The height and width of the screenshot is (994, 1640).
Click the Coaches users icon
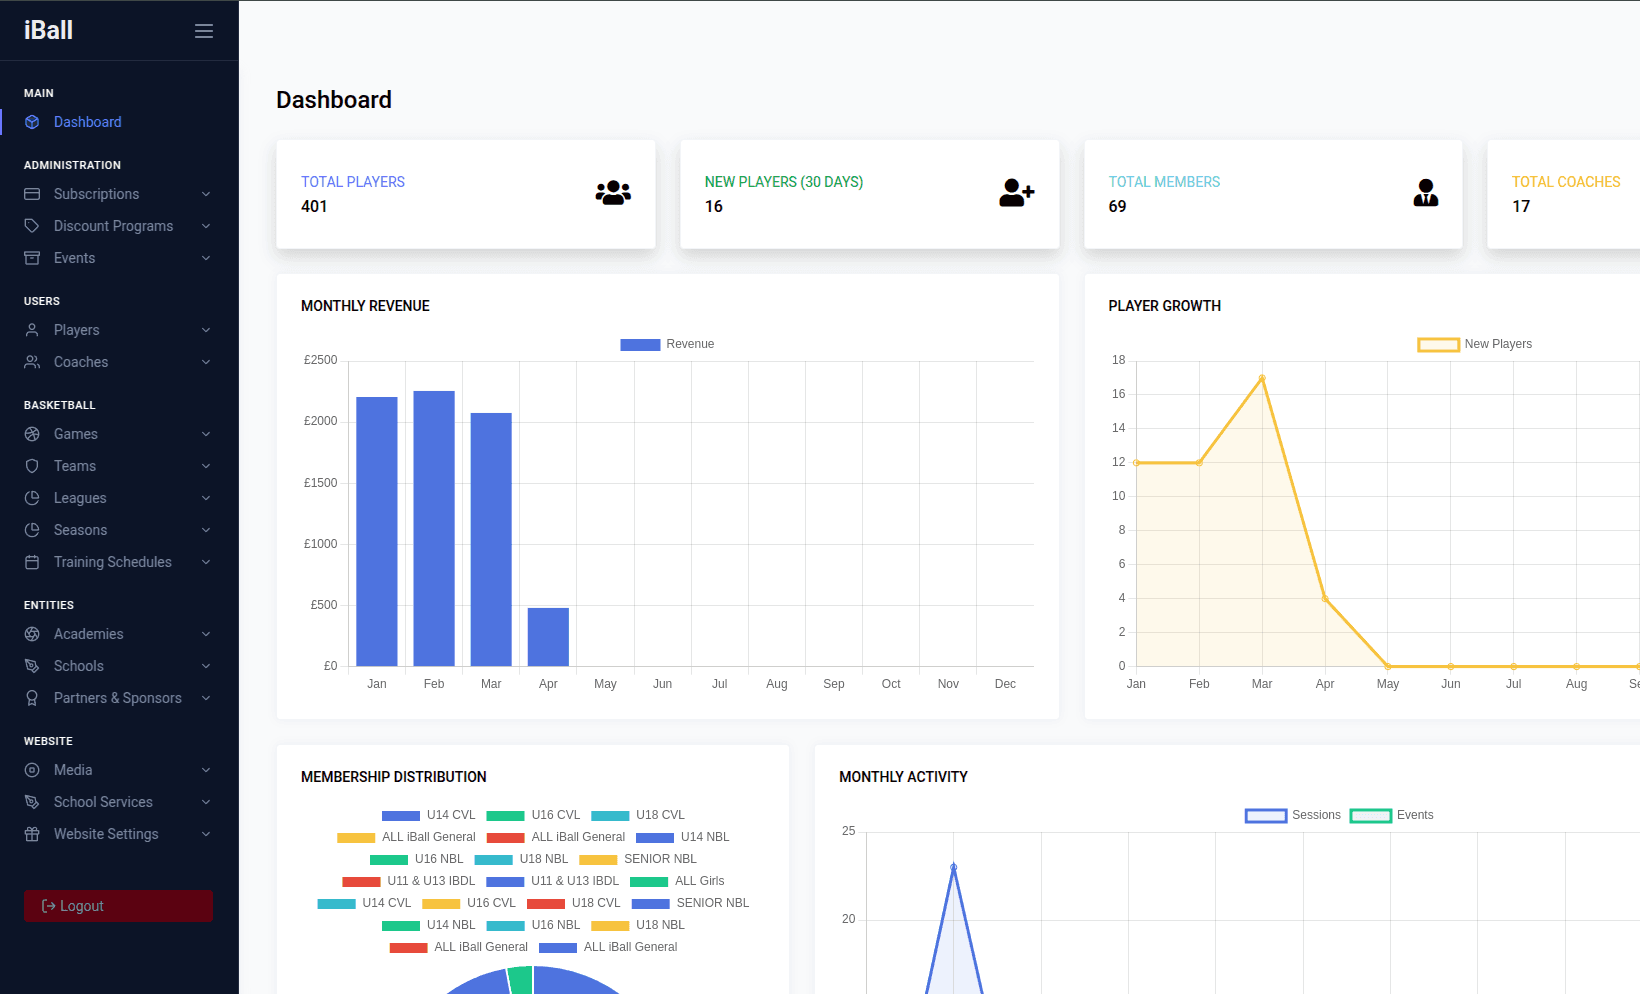(32, 362)
